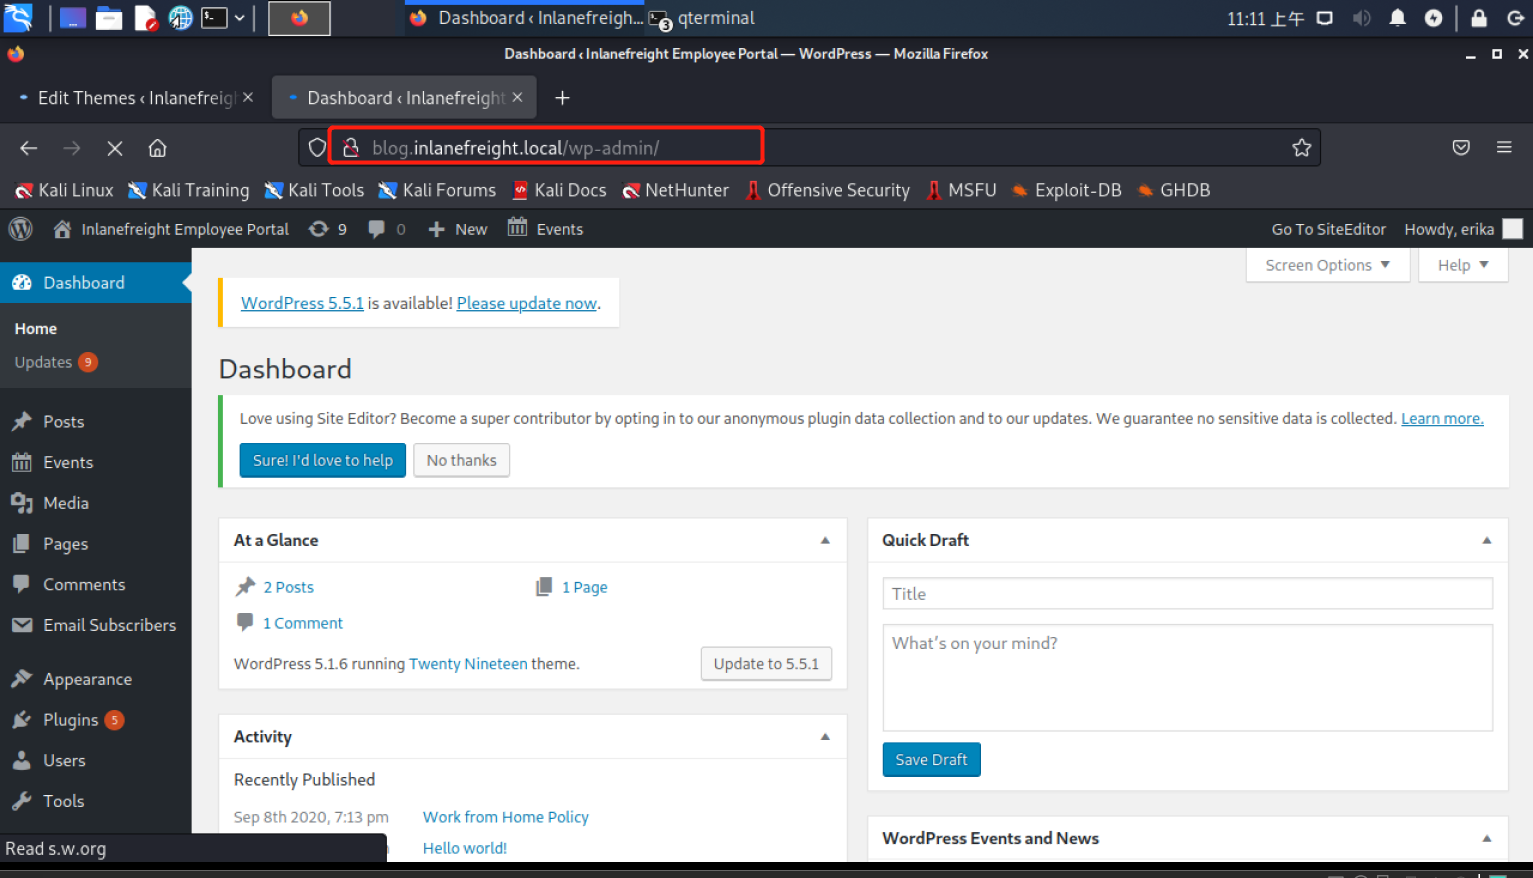Screen dimensions: 1533x878
Task: Open a new browser tab
Action: coord(563,98)
